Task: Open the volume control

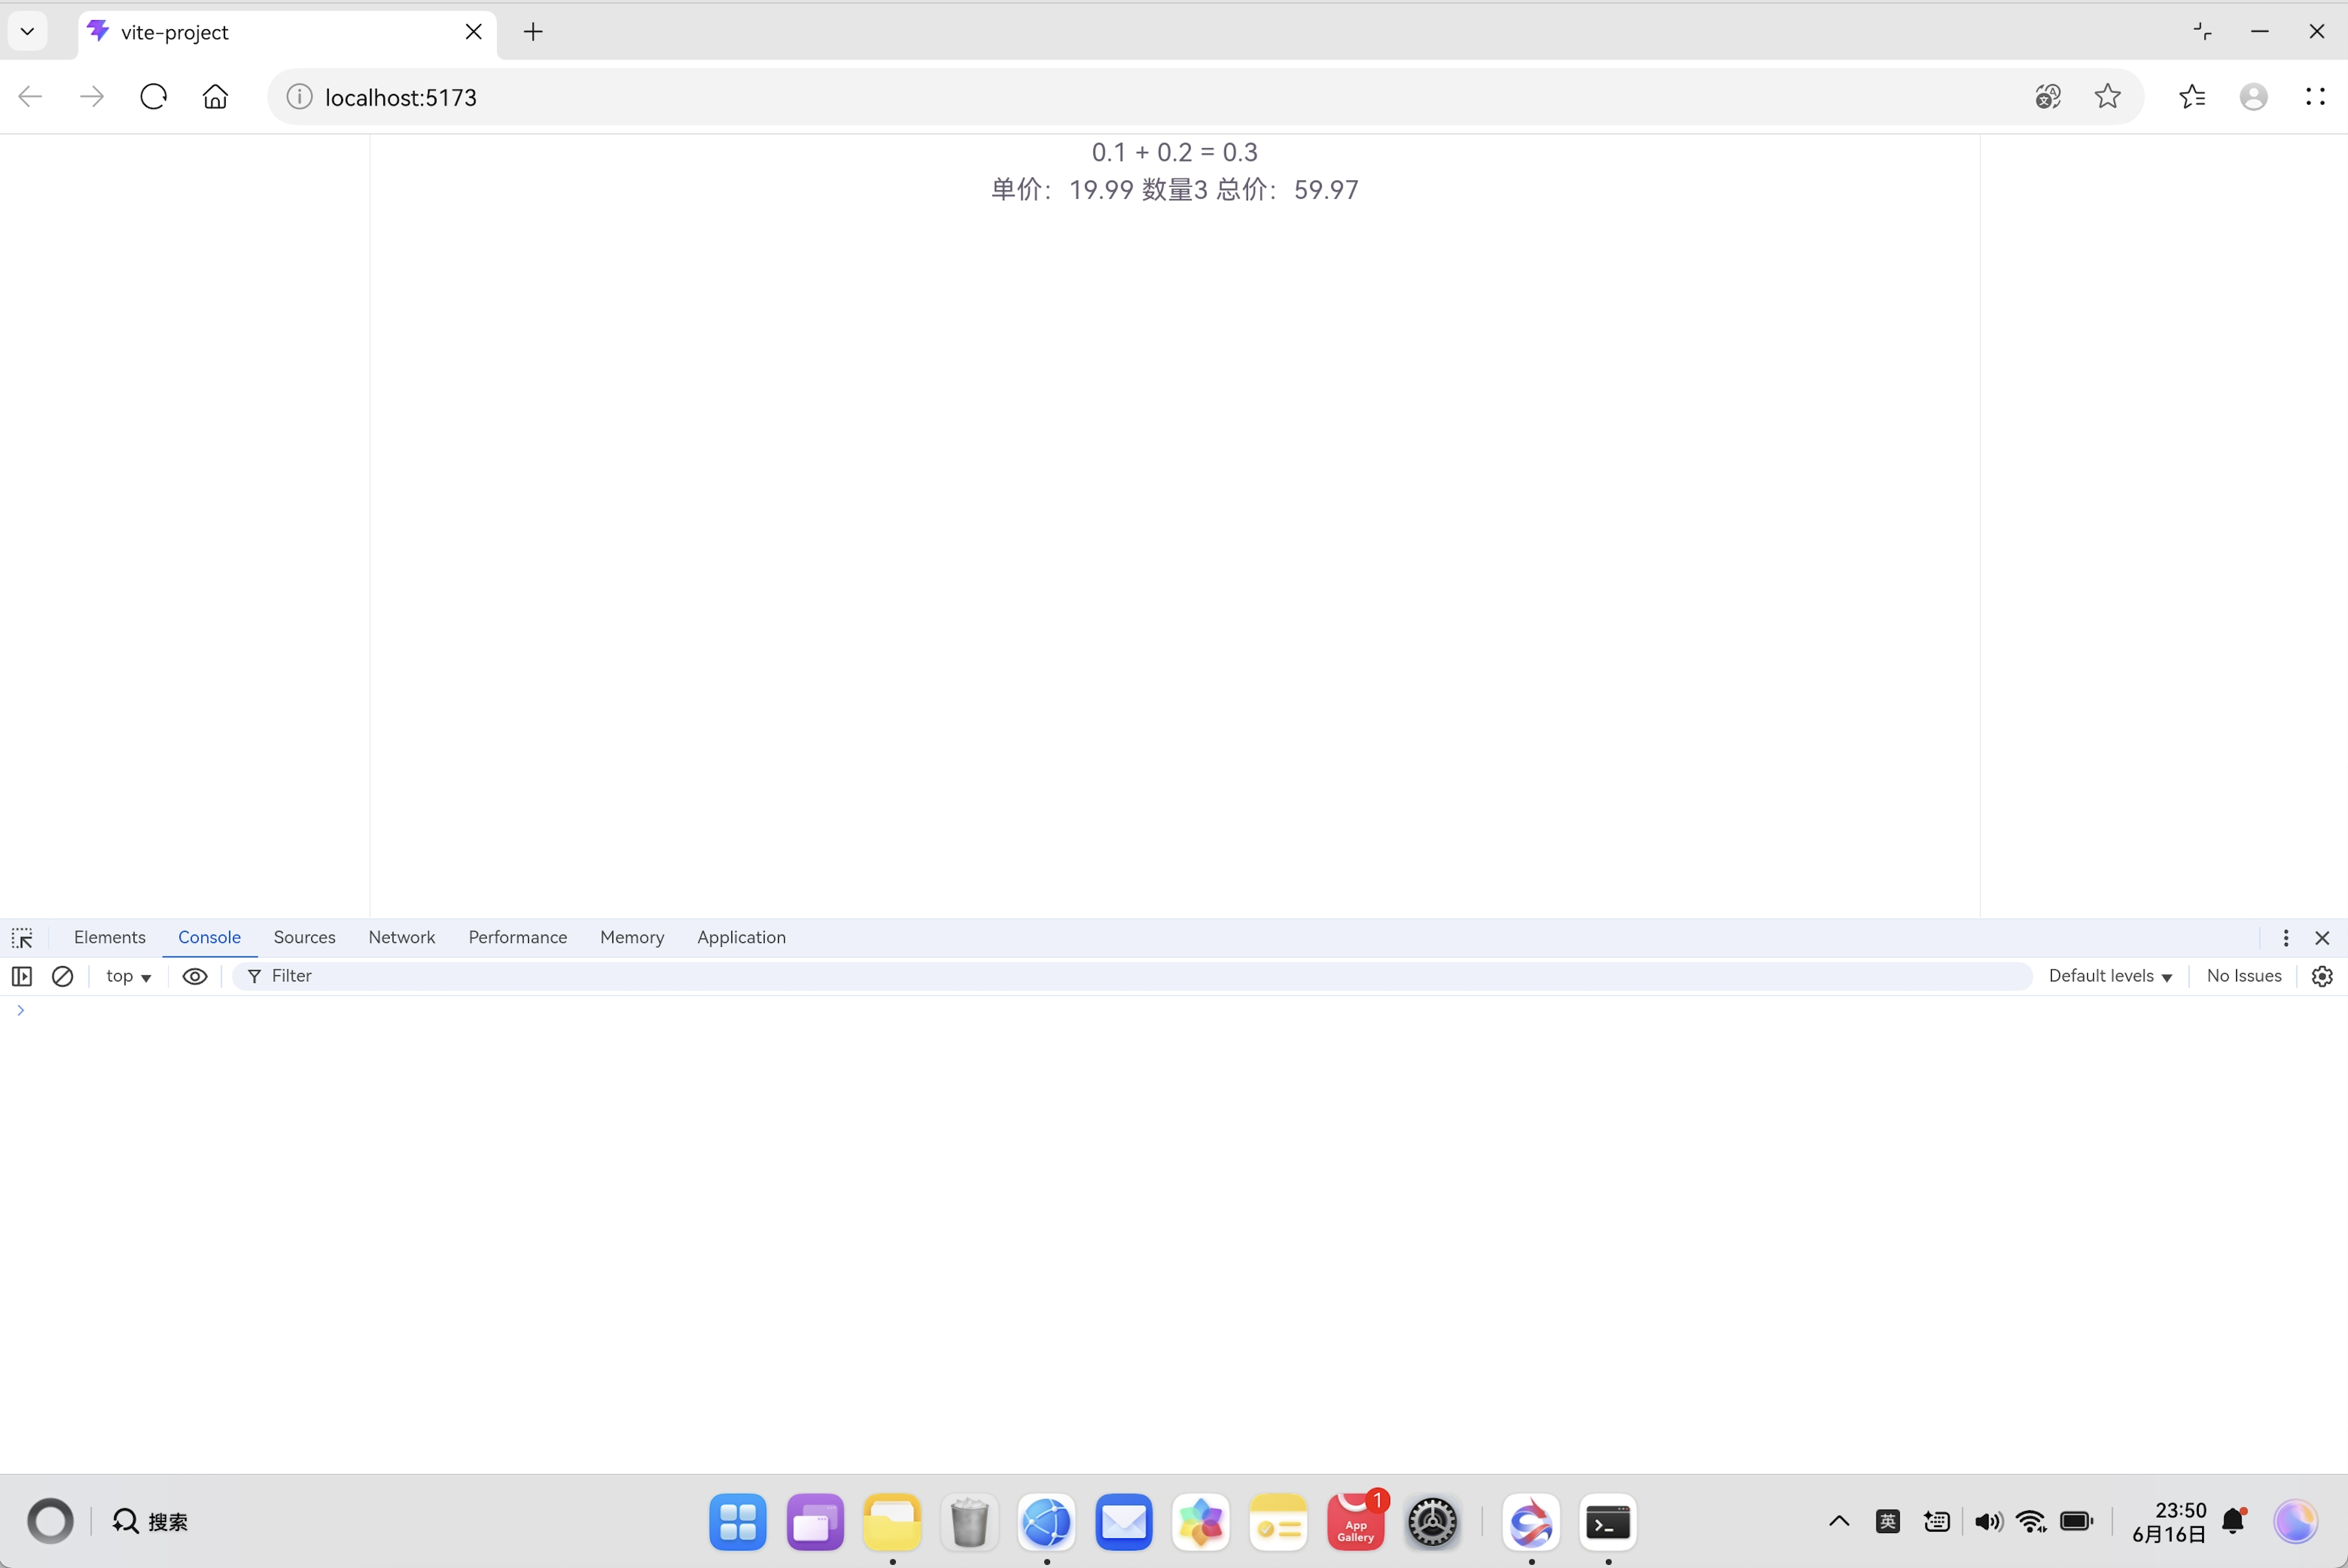Action: 1988,1521
